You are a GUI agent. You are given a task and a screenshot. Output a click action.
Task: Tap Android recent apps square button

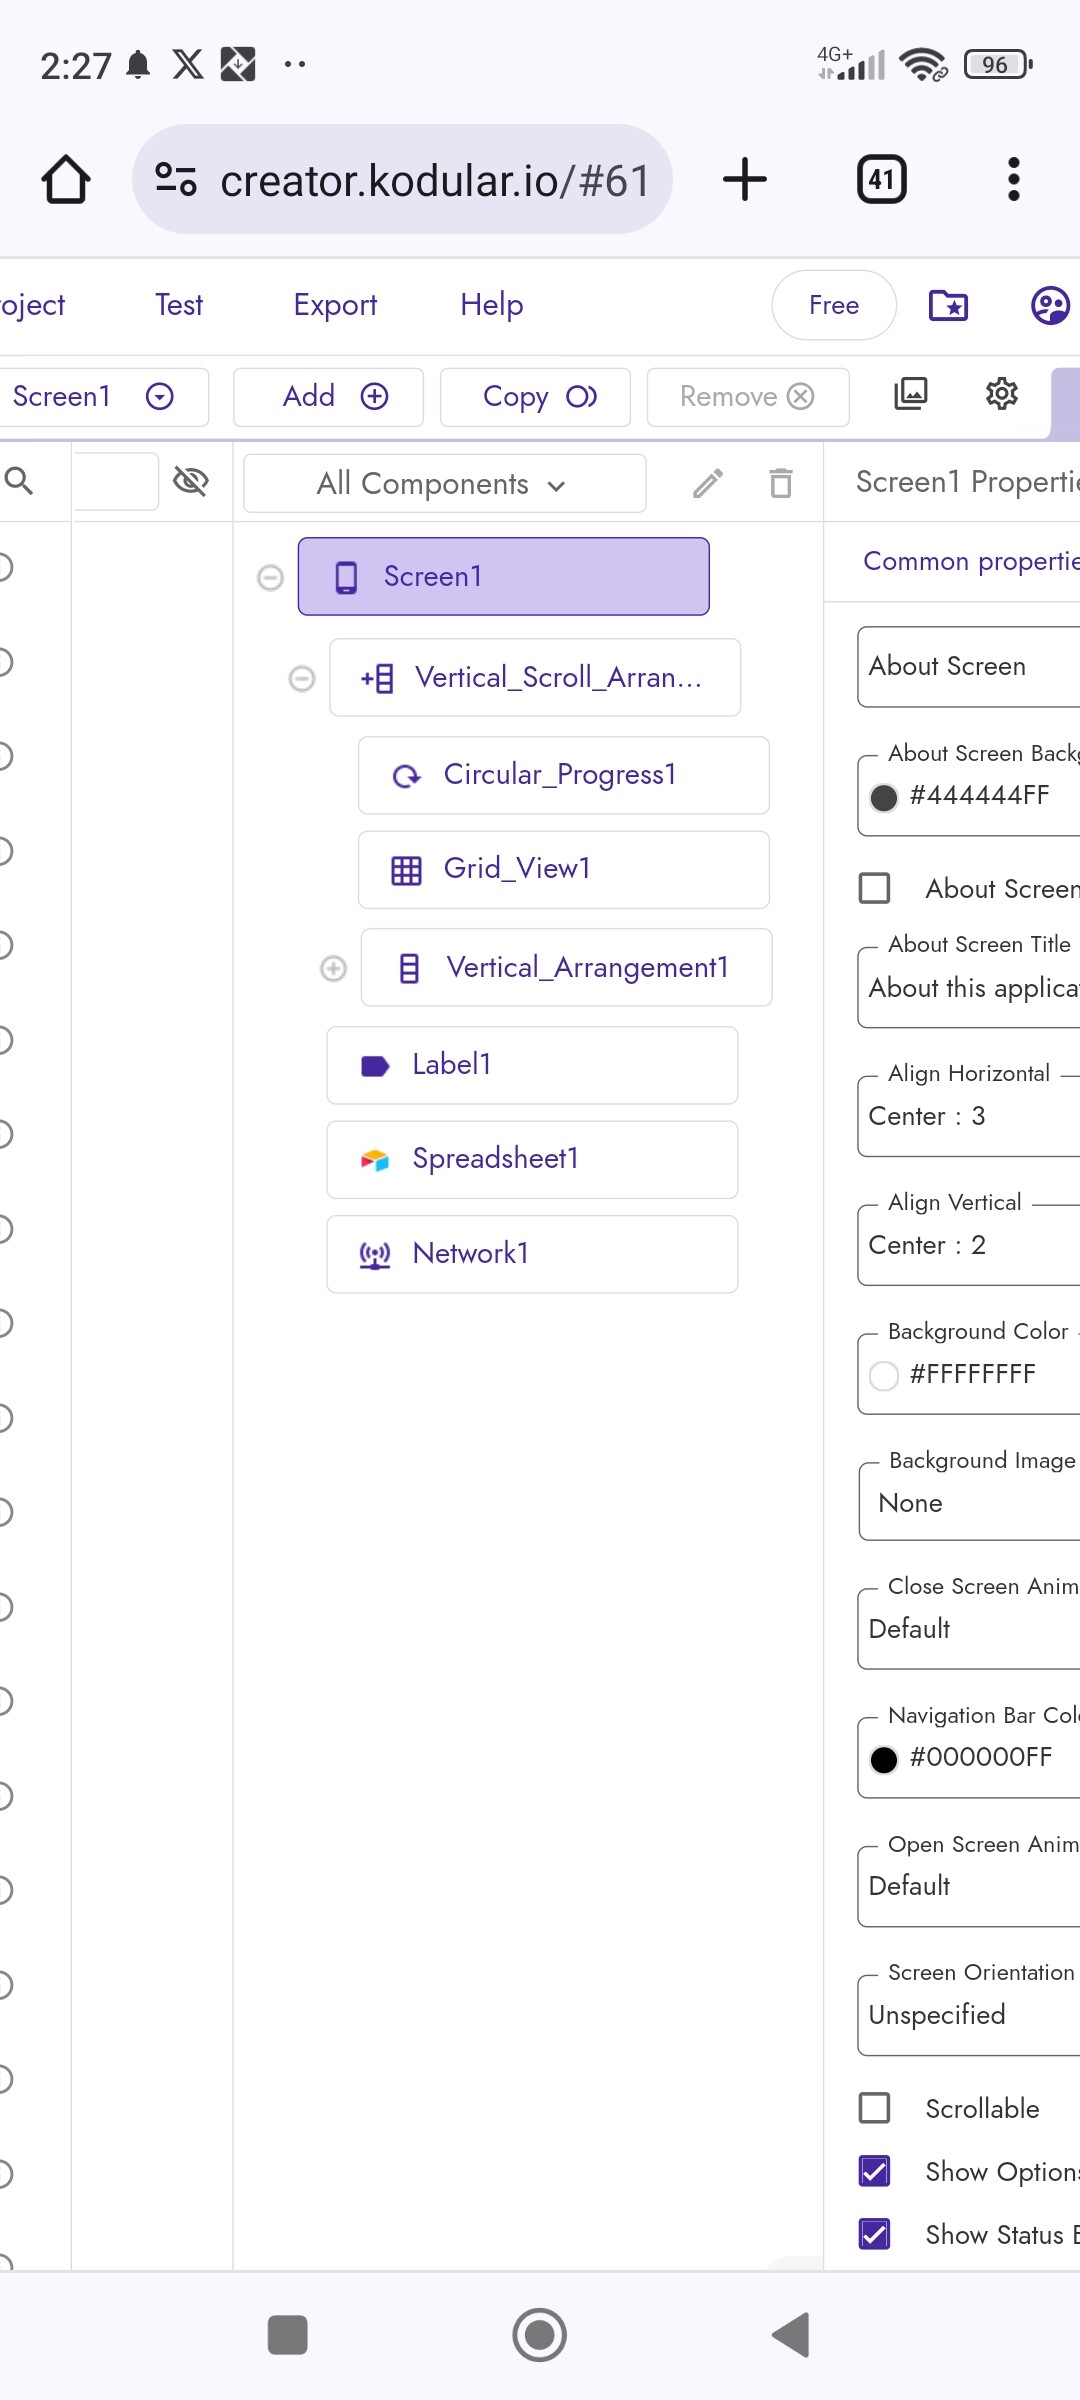288,2335
